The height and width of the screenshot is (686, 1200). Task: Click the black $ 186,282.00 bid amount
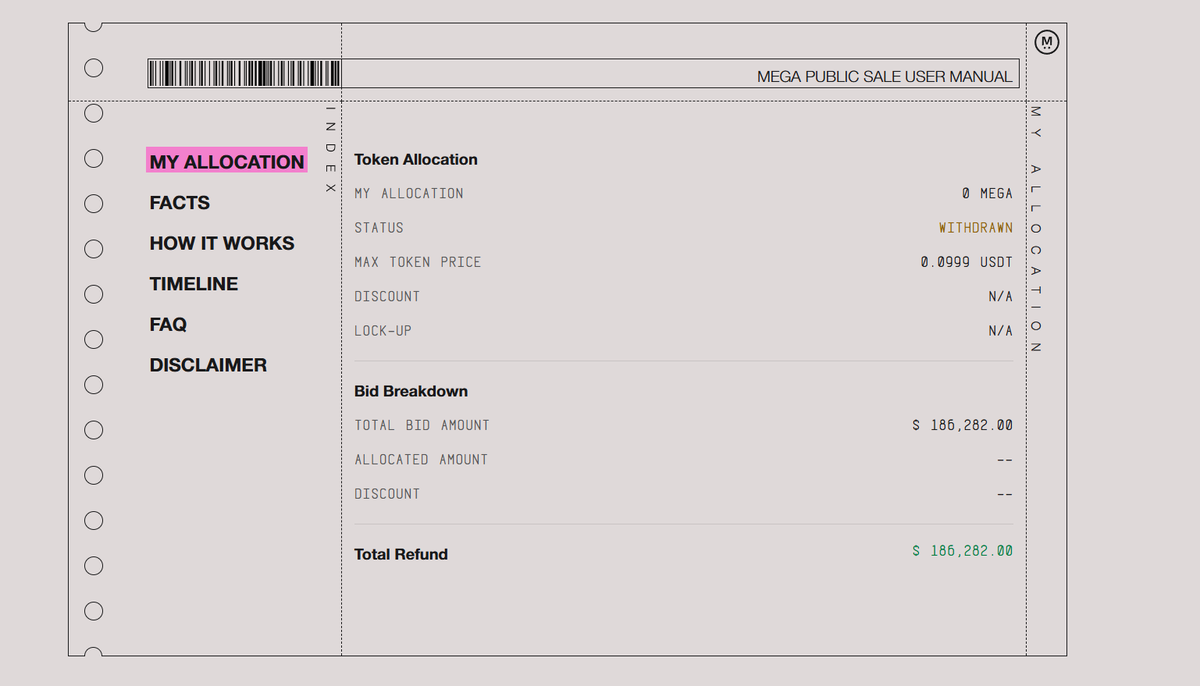(x=963, y=425)
